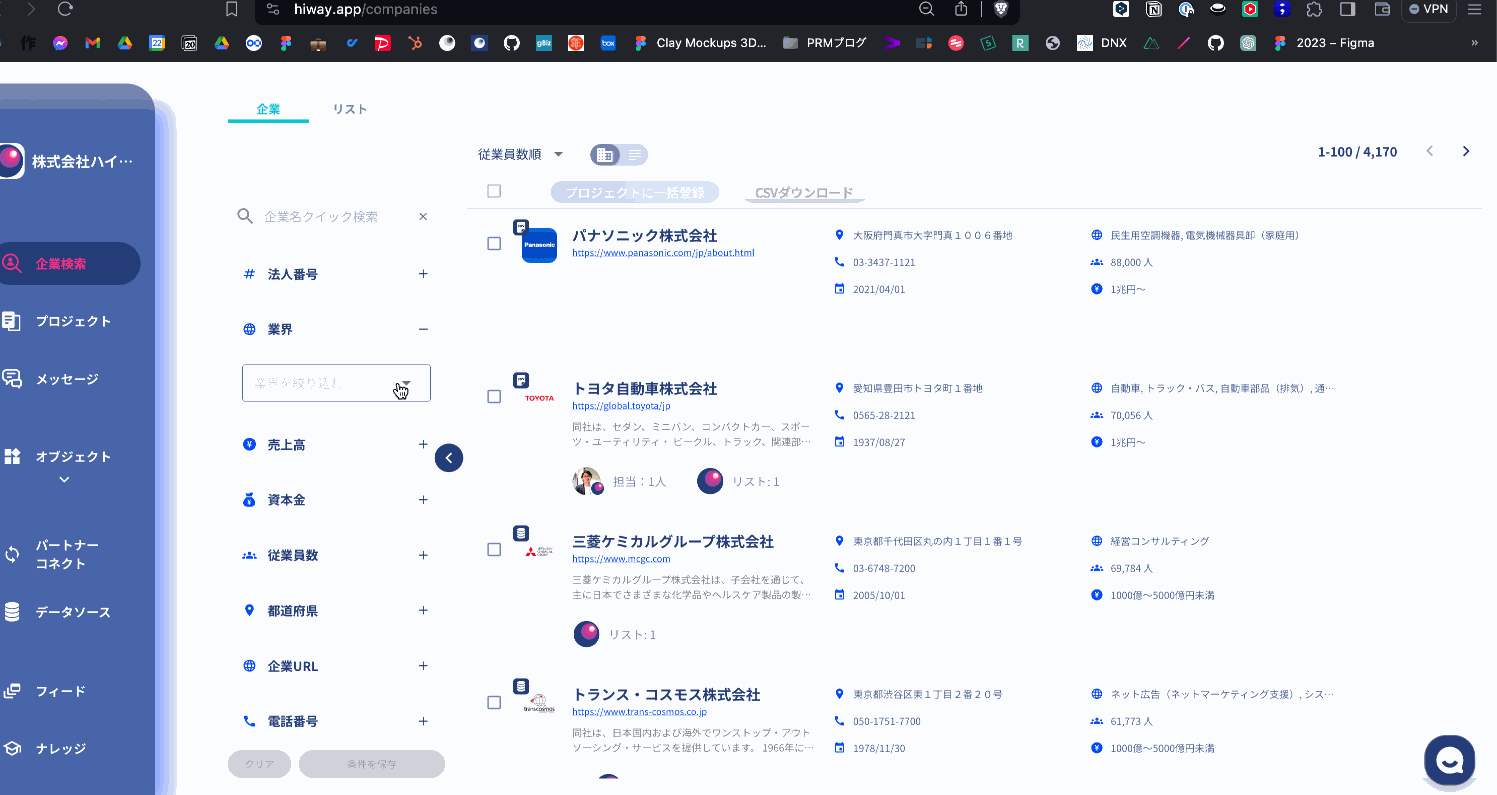Open the Brave wallet icon
The height and width of the screenshot is (795, 1497).
click(x=1383, y=9)
